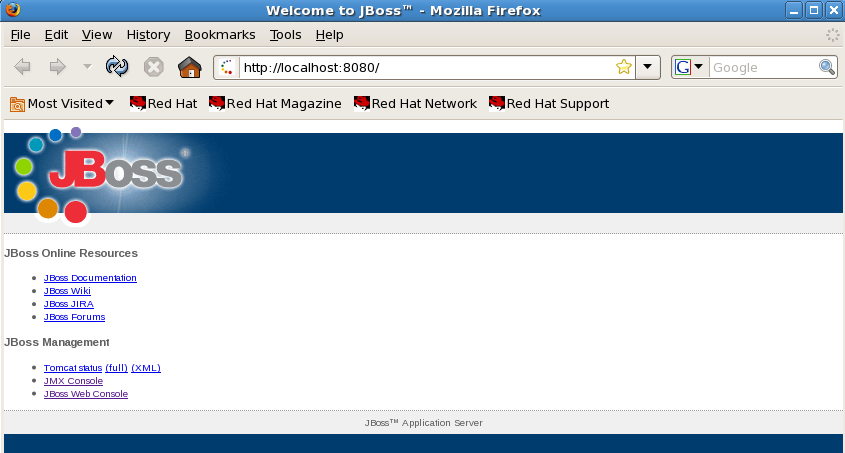Go to the Home page icon
The height and width of the screenshot is (453, 845).
point(190,67)
